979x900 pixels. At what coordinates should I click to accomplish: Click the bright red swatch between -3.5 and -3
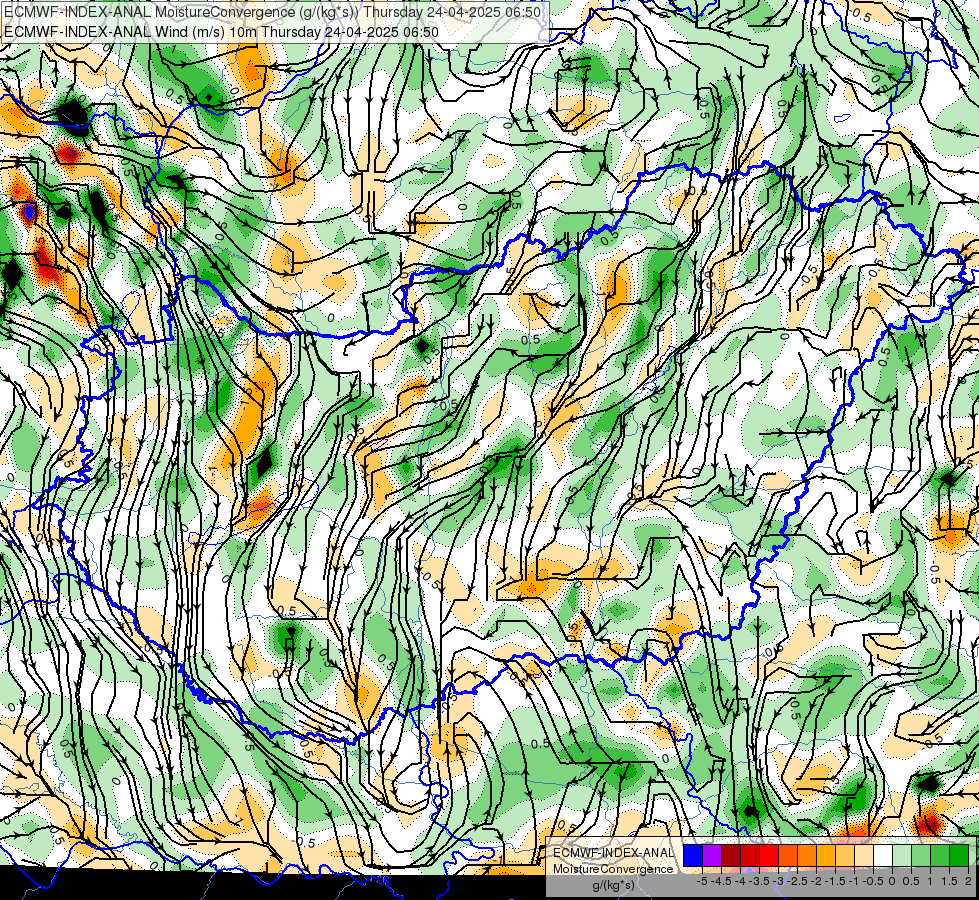pyautogui.click(x=769, y=855)
